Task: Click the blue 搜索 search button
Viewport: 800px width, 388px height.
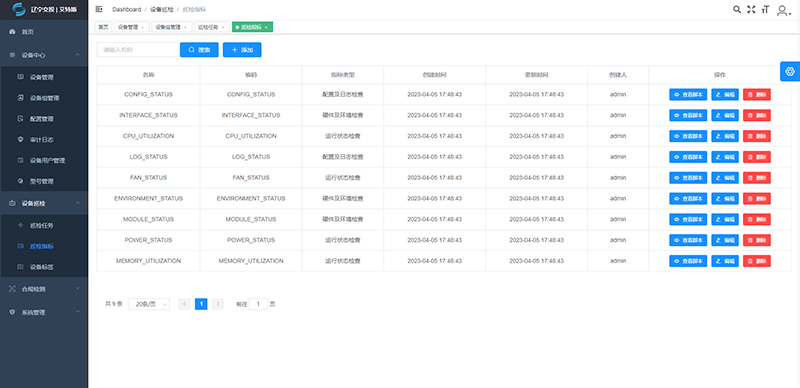Action: 199,50
